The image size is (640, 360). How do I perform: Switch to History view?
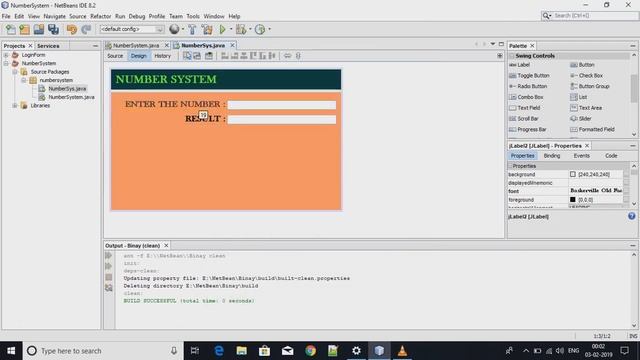pos(162,56)
